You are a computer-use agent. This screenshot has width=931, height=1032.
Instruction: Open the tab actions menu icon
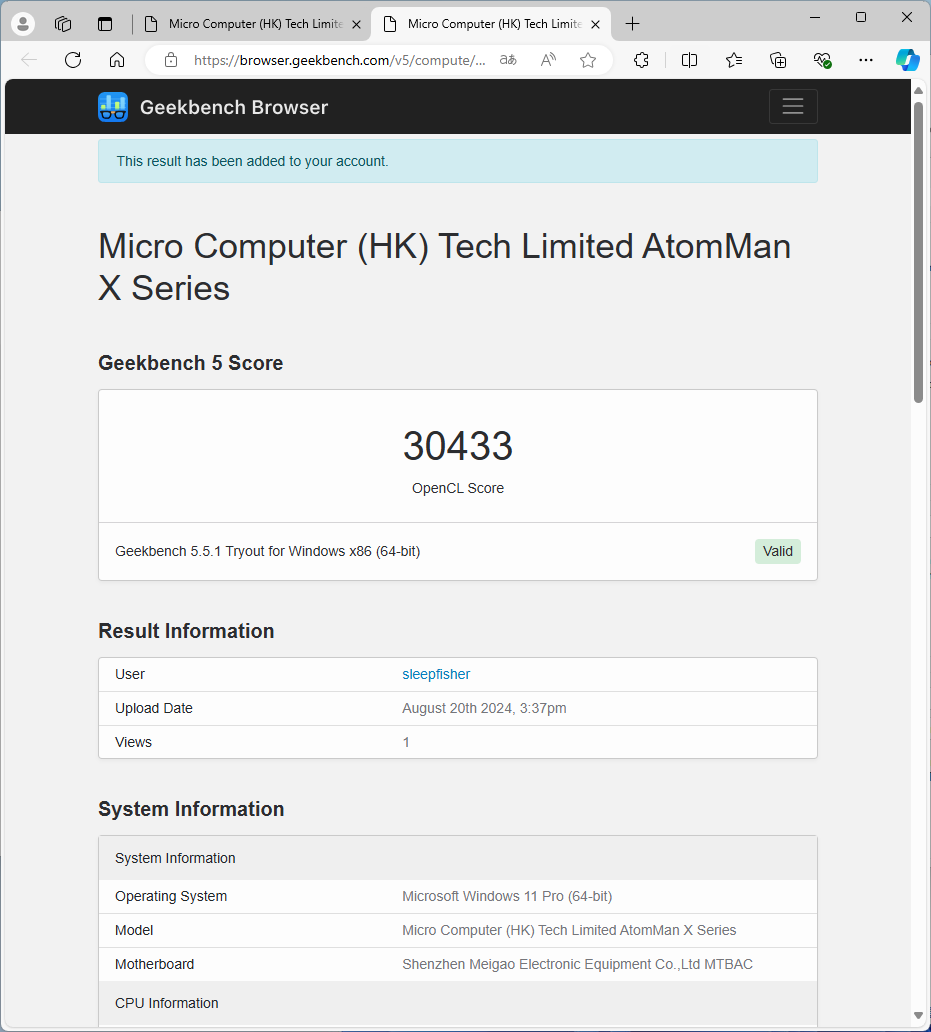coord(105,24)
